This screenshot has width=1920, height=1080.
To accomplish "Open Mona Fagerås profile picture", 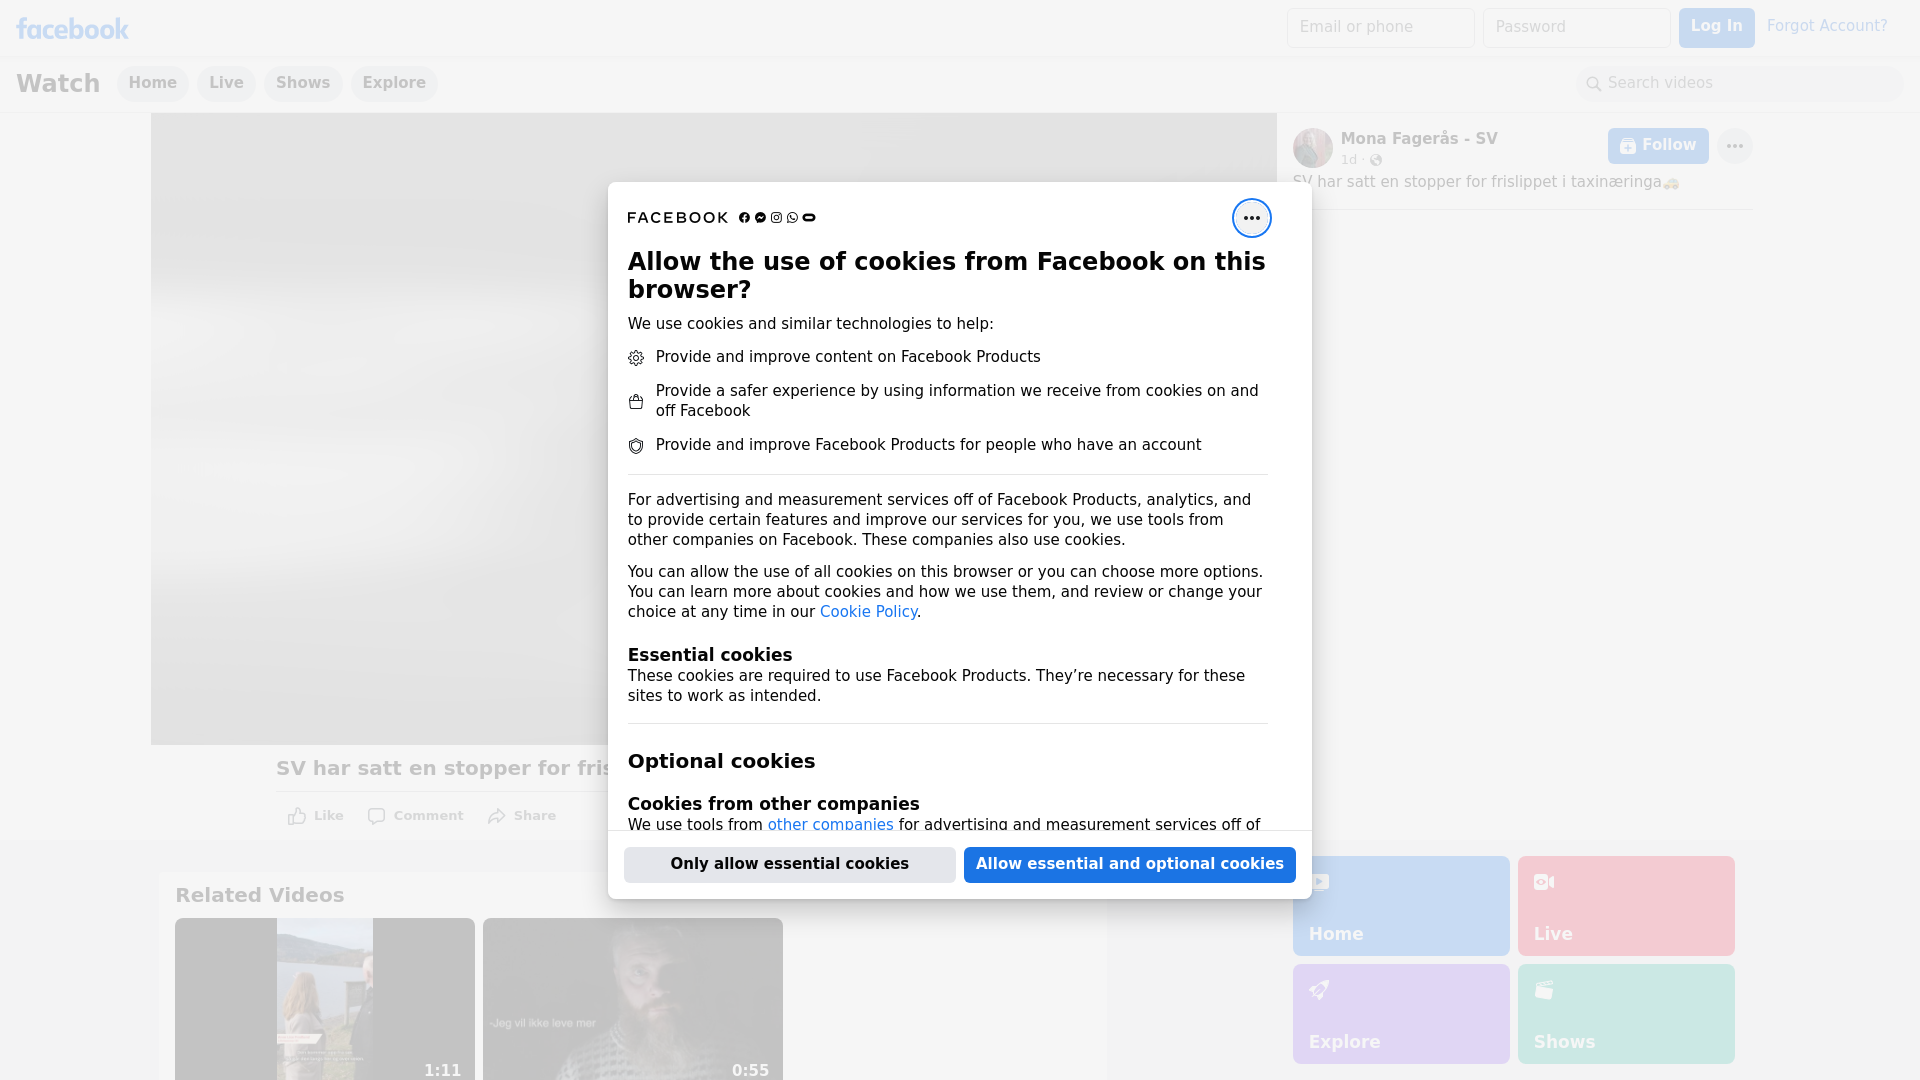I will click(1312, 148).
